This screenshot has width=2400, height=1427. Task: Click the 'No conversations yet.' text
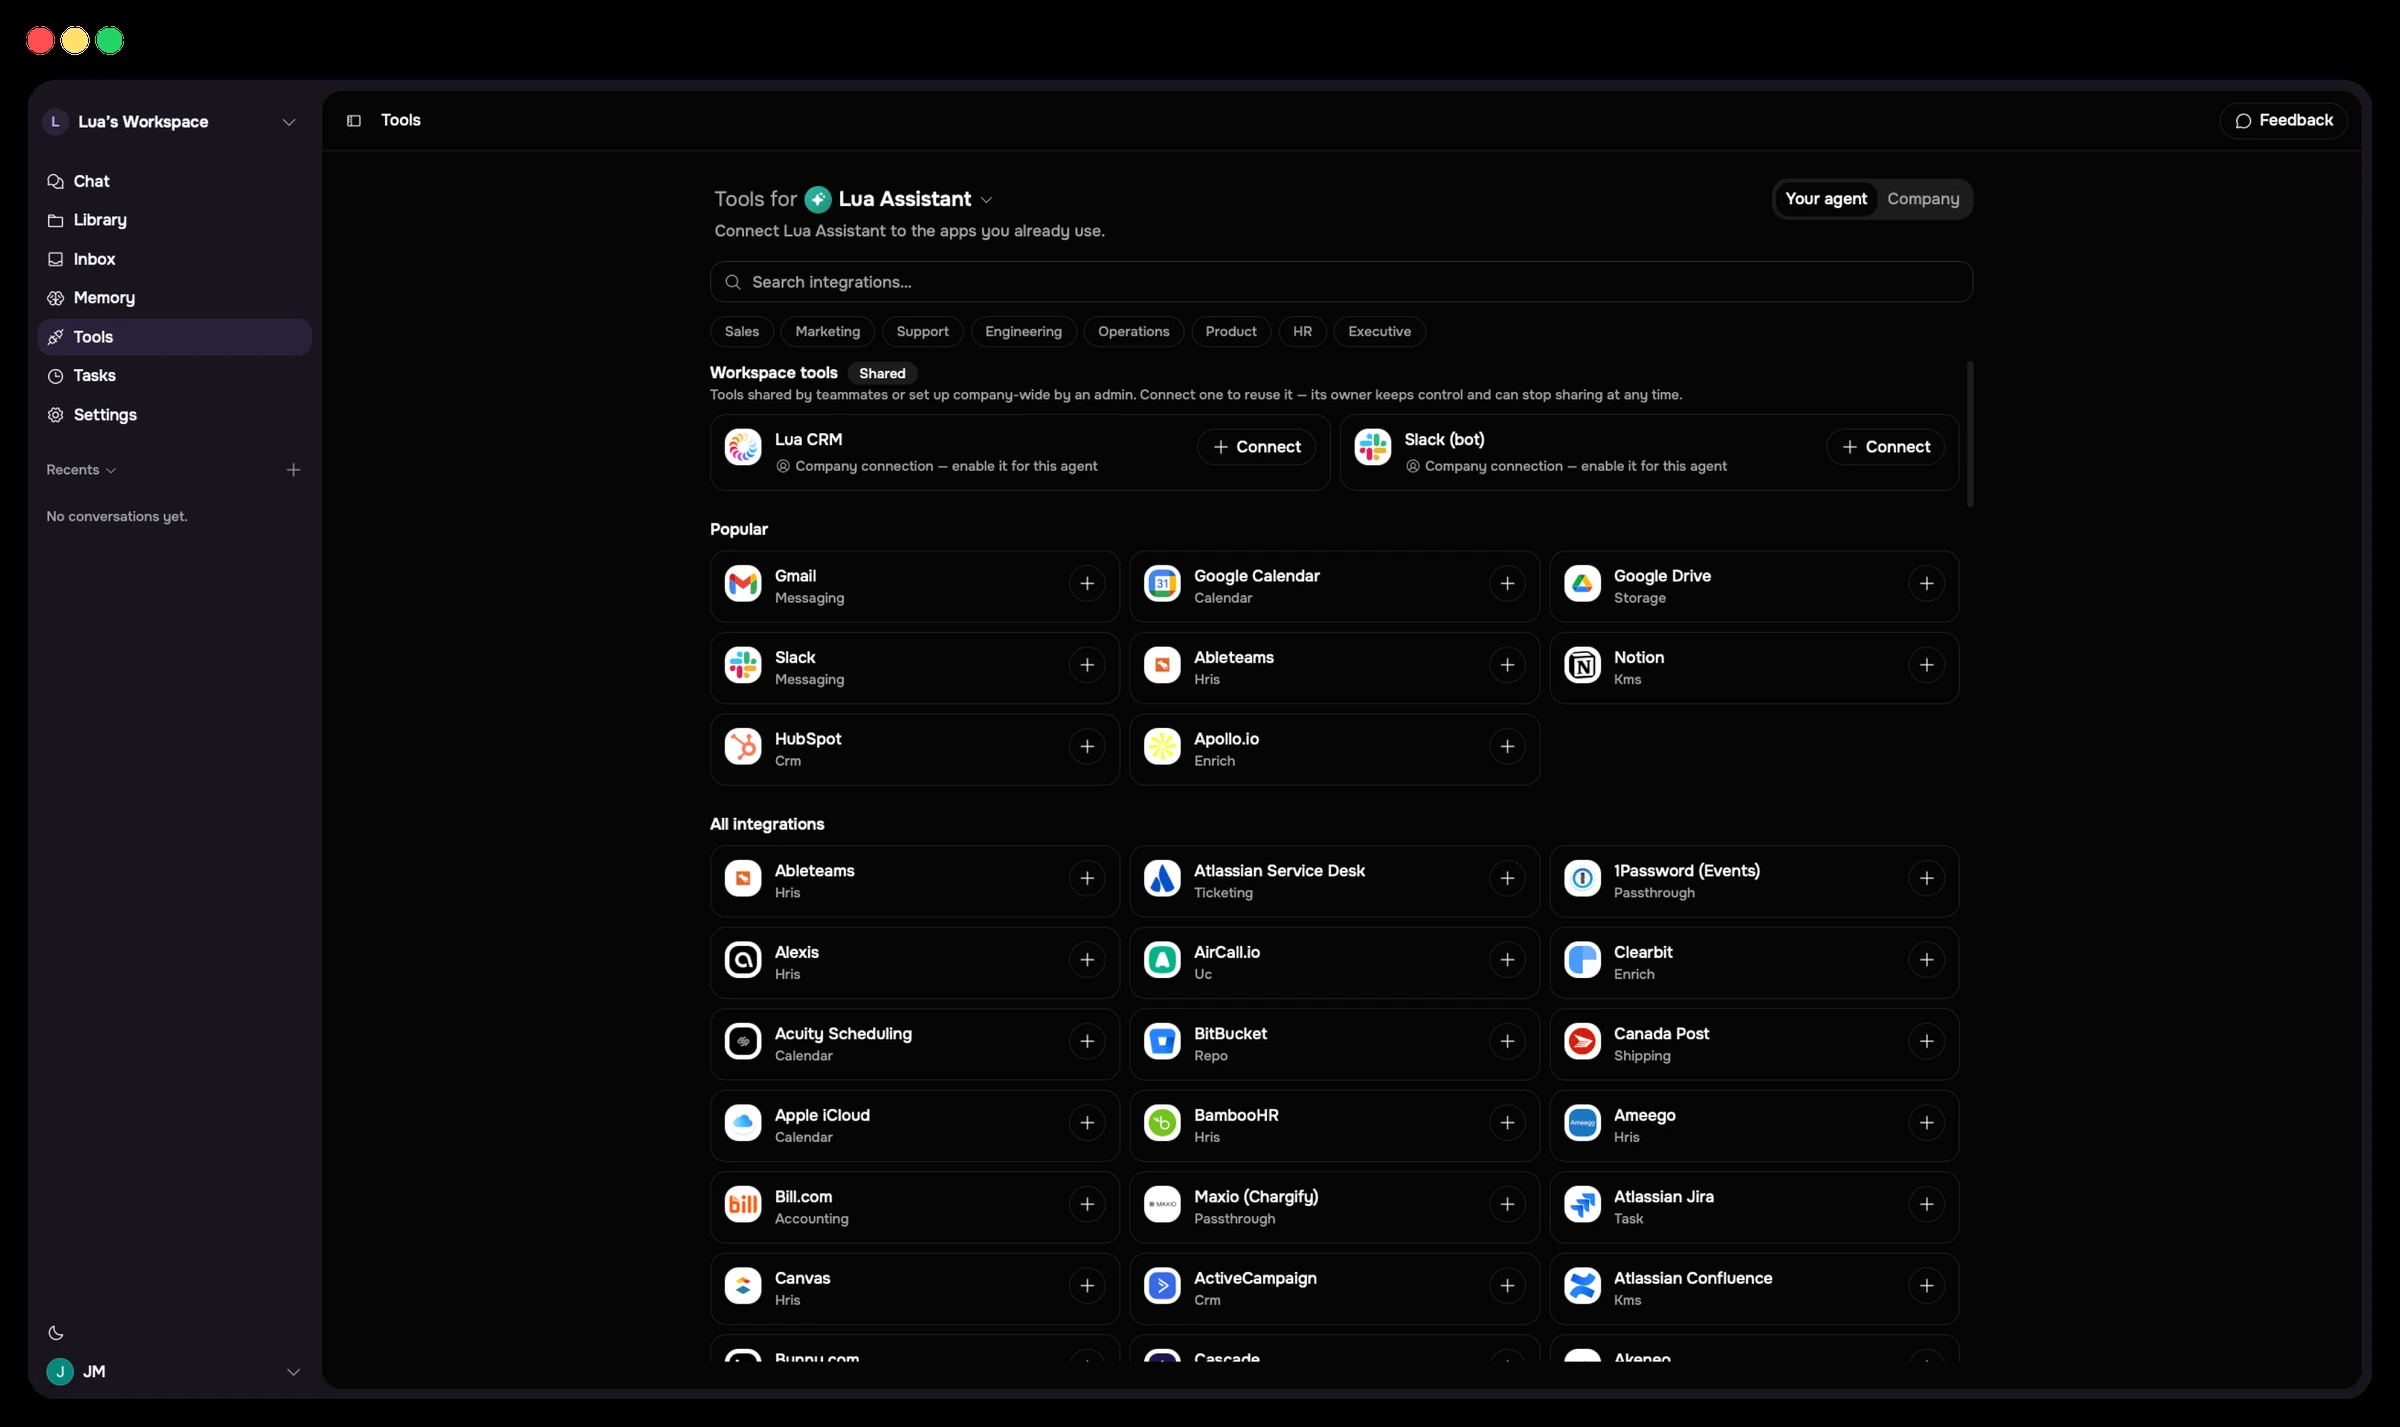[x=117, y=517]
